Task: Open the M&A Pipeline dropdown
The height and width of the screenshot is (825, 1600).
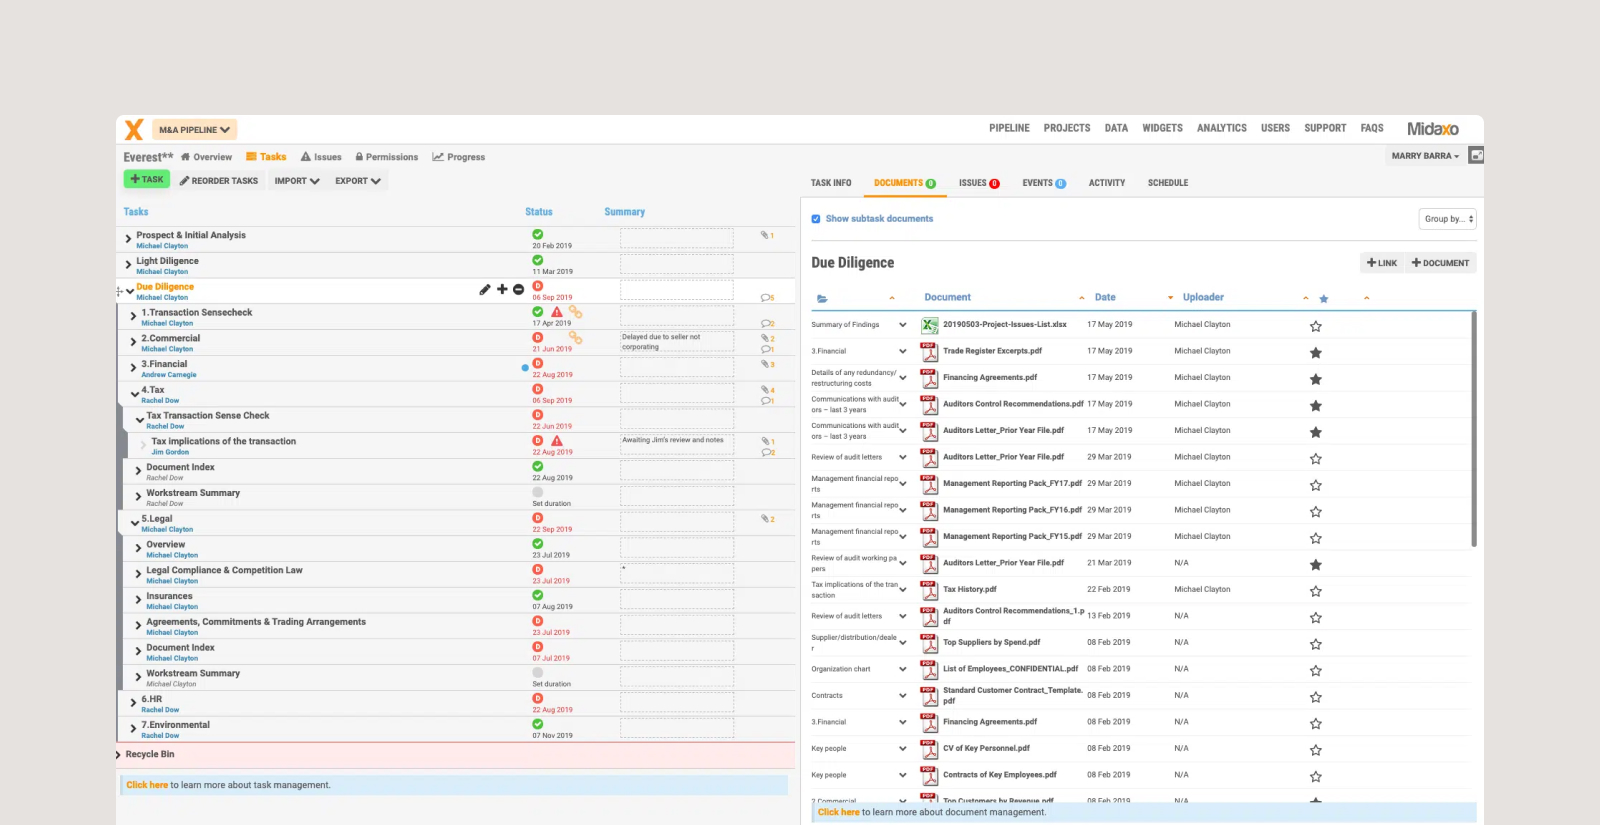Action: click(194, 129)
